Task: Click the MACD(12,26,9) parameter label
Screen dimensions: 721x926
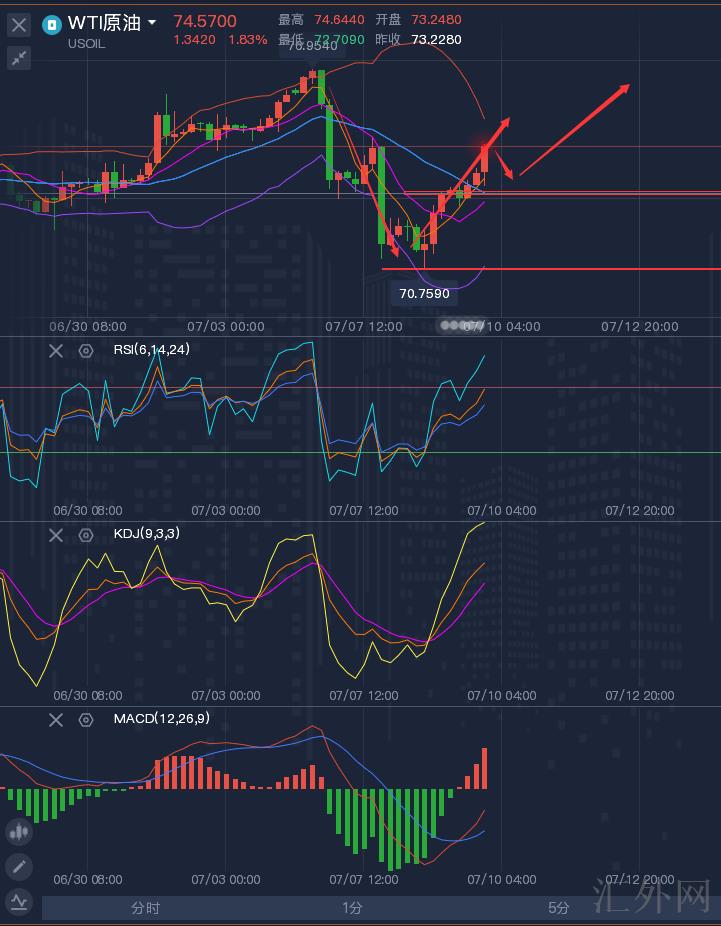Action: 161,719
